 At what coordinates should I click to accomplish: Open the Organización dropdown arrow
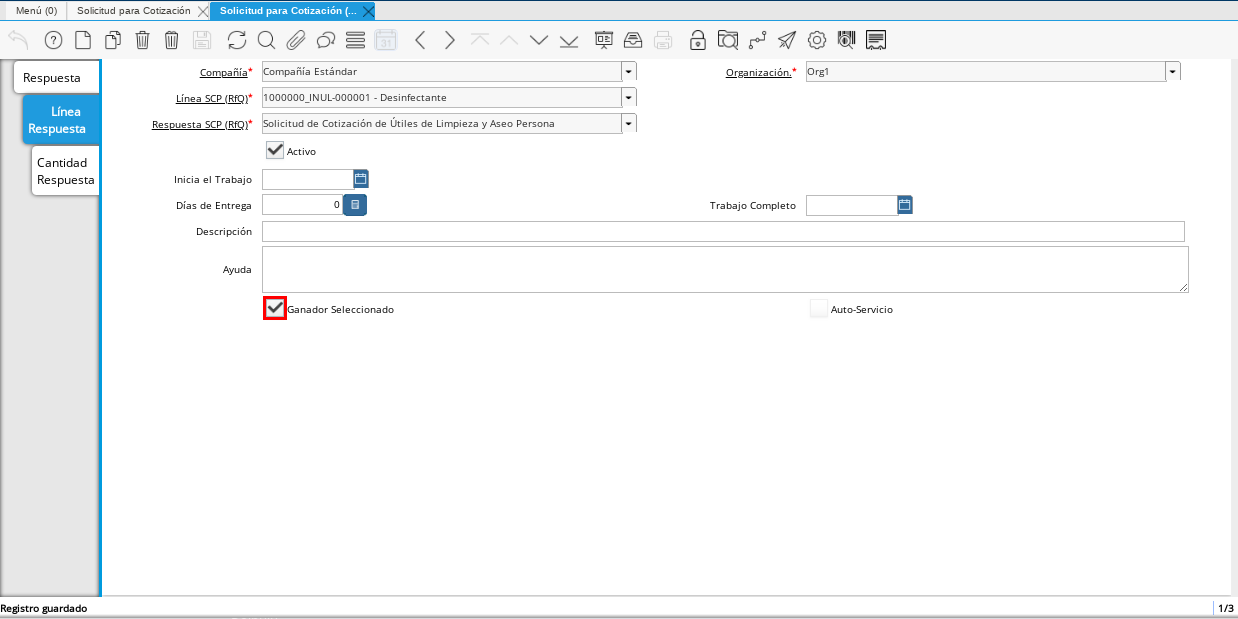coord(1172,72)
